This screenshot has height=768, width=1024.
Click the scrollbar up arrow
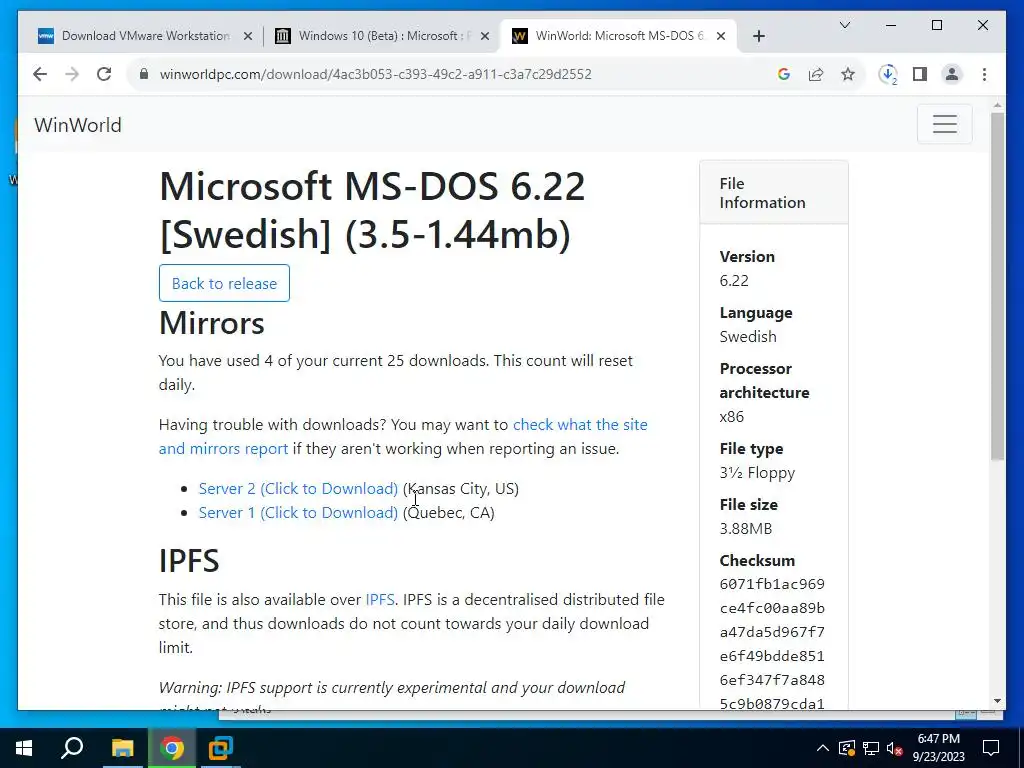[x=997, y=104]
